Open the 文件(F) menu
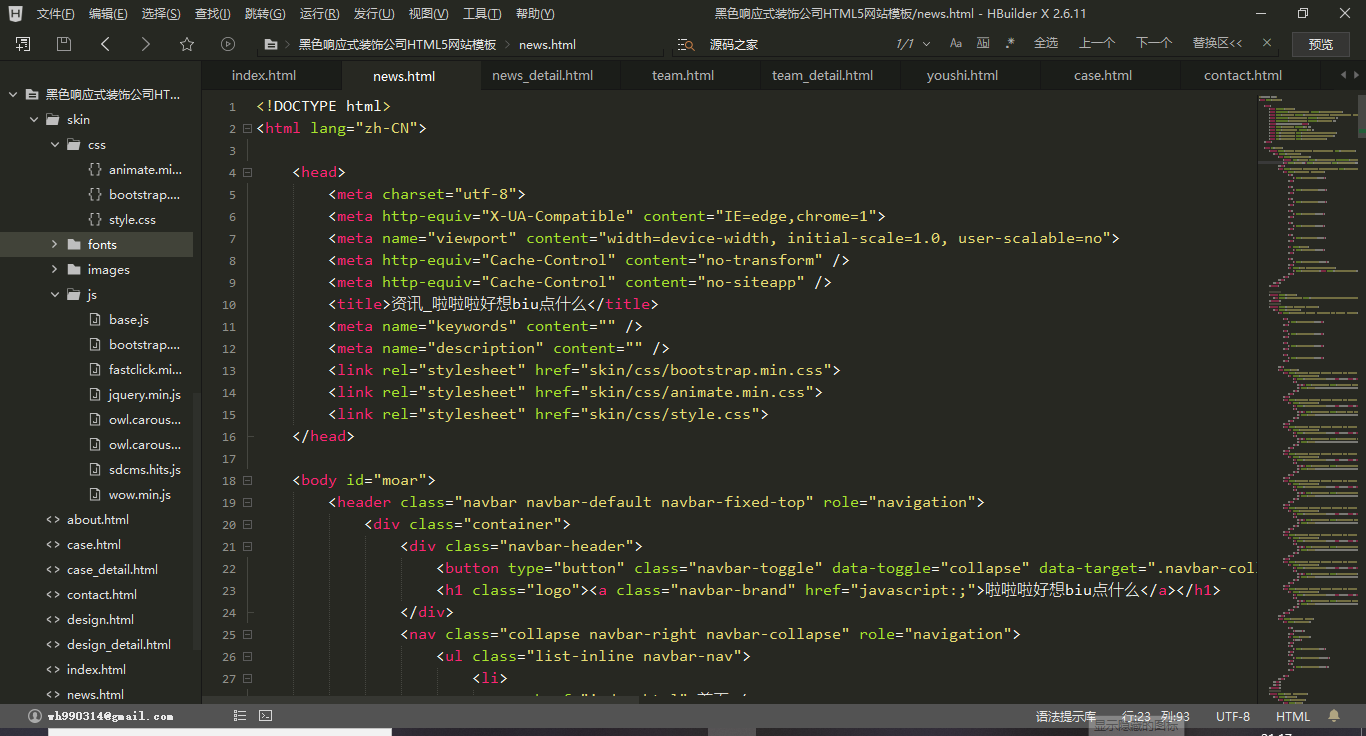The height and width of the screenshot is (736, 1366). coord(56,14)
